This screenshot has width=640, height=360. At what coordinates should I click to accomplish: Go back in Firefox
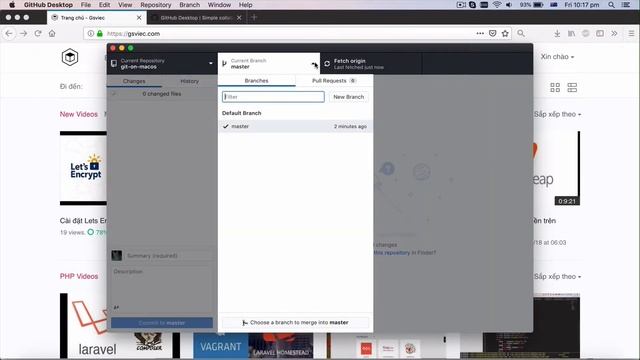(x=9, y=33)
